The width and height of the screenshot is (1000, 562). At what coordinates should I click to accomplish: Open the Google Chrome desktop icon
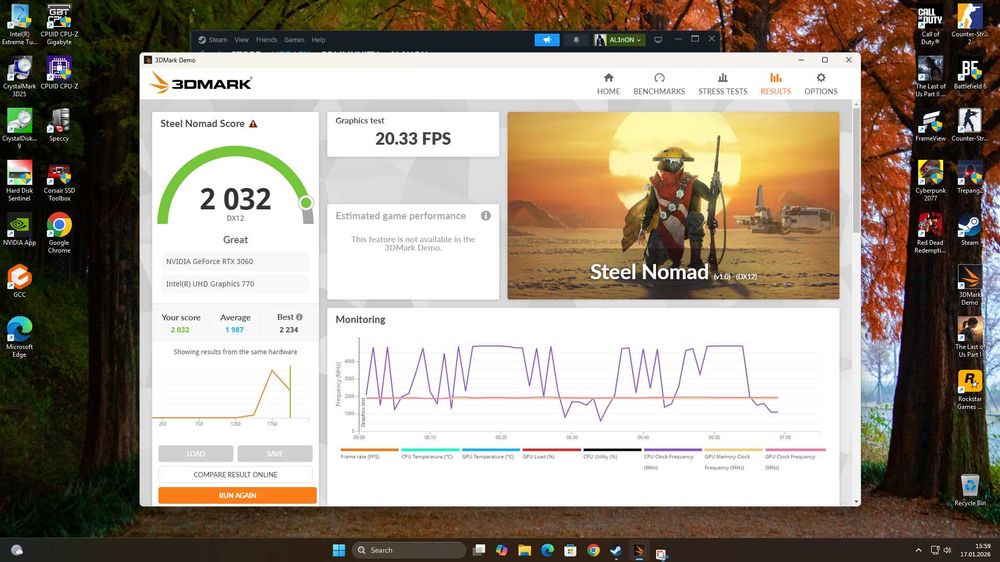tap(59, 232)
